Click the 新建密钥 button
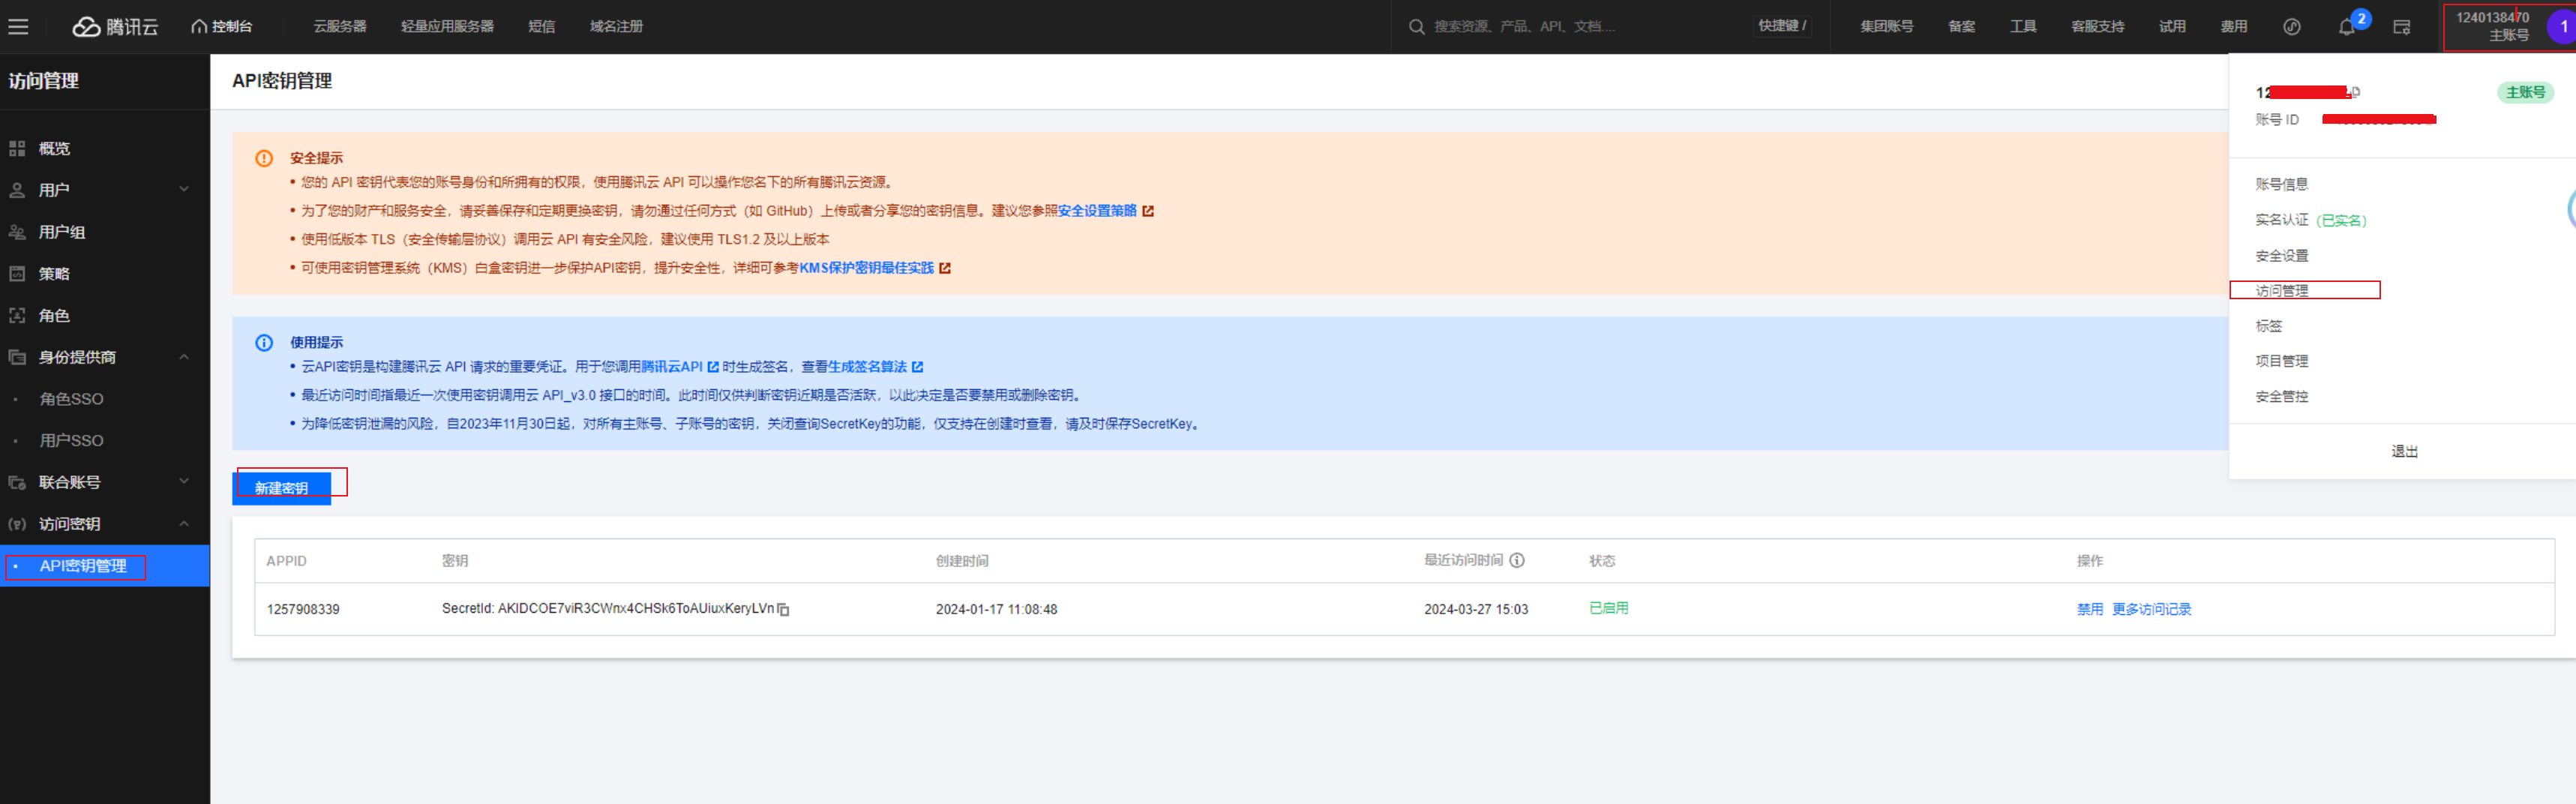The image size is (2576, 804). pos(281,488)
